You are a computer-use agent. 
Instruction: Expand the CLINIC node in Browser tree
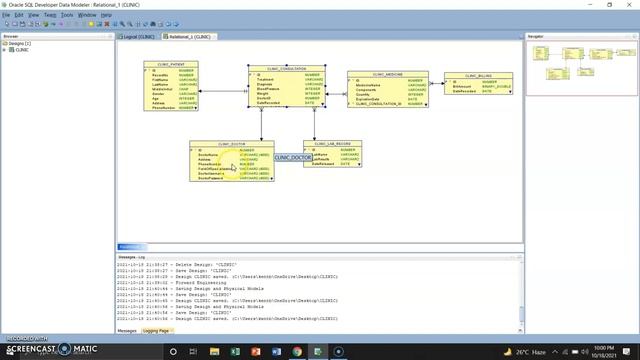[4, 50]
